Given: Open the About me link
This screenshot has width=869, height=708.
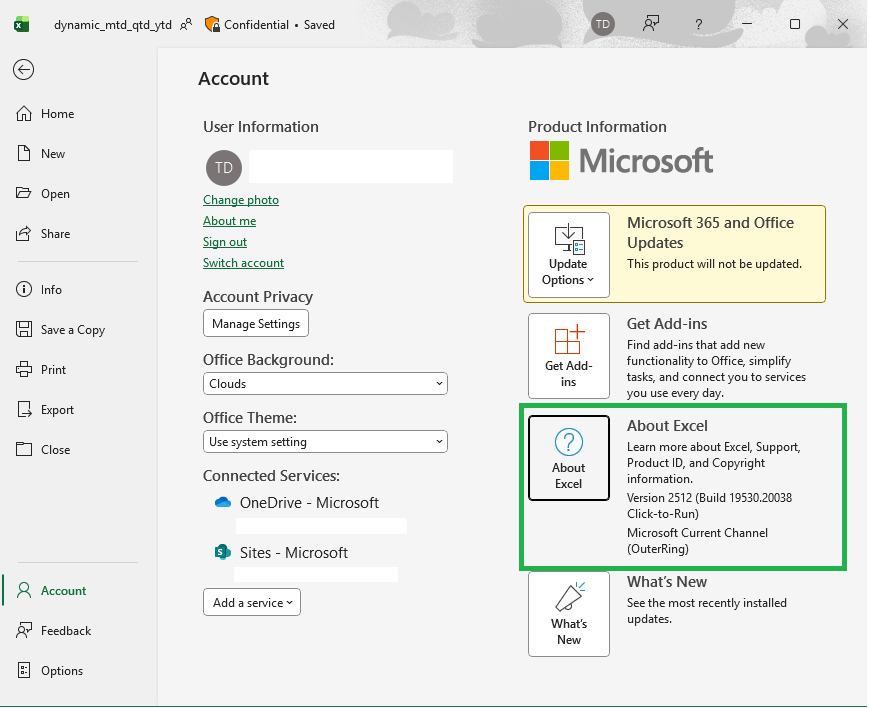Looking at the screenshot, I should point(229,221).
